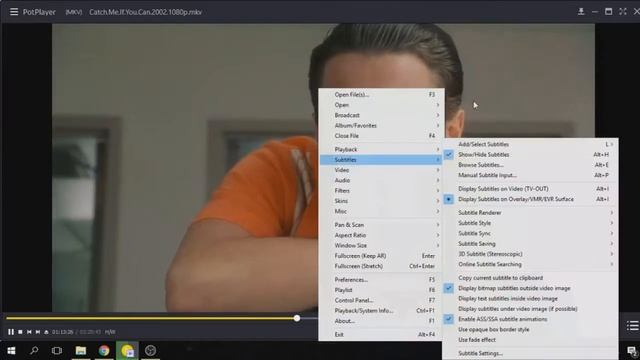This screenshot has height=360, width=640.
Task: Toggle Display bitmap subtitles outside video image
Action: click(x=530, y=288)
